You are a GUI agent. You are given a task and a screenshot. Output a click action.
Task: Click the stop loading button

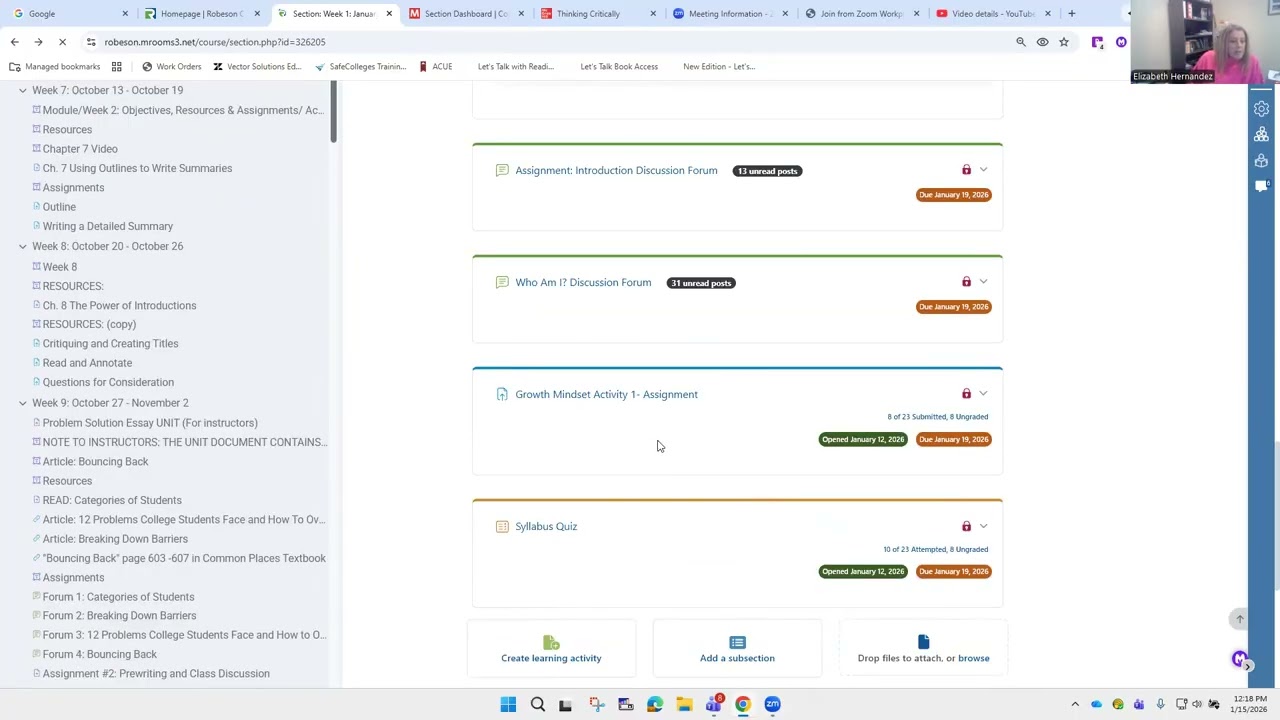(x=62, y=42)
